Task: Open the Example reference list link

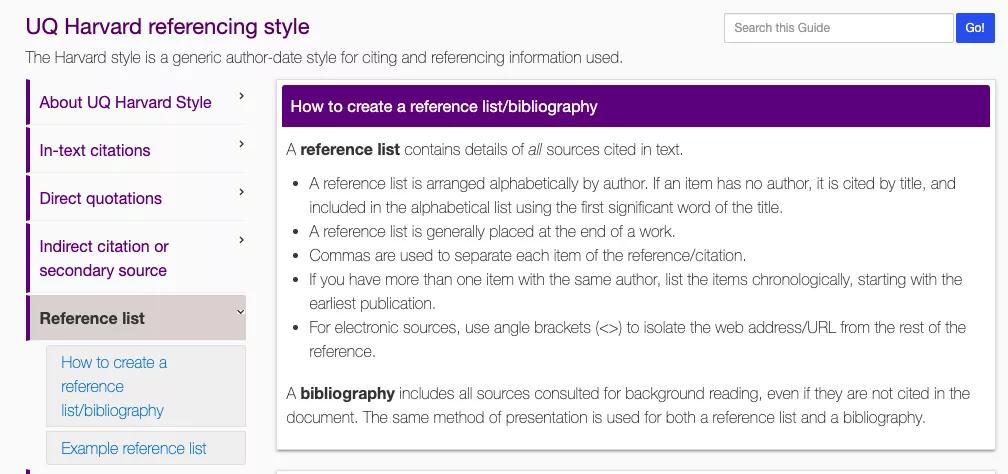Action: 145,448
